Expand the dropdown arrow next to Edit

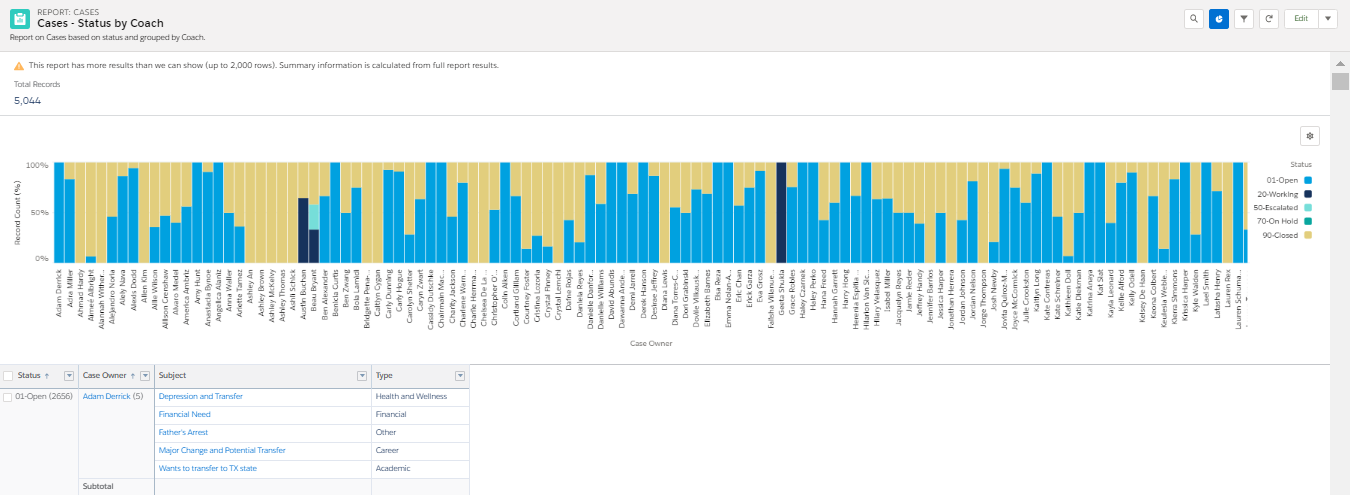pyautogui.click(x=1327, y=18)
